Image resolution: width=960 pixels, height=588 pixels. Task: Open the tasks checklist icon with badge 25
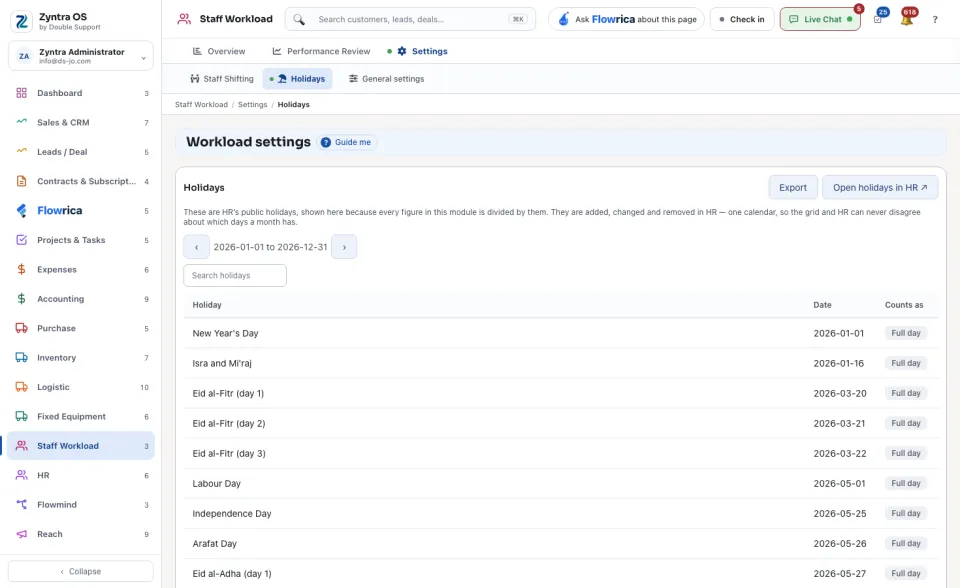[x=878, y=19]
